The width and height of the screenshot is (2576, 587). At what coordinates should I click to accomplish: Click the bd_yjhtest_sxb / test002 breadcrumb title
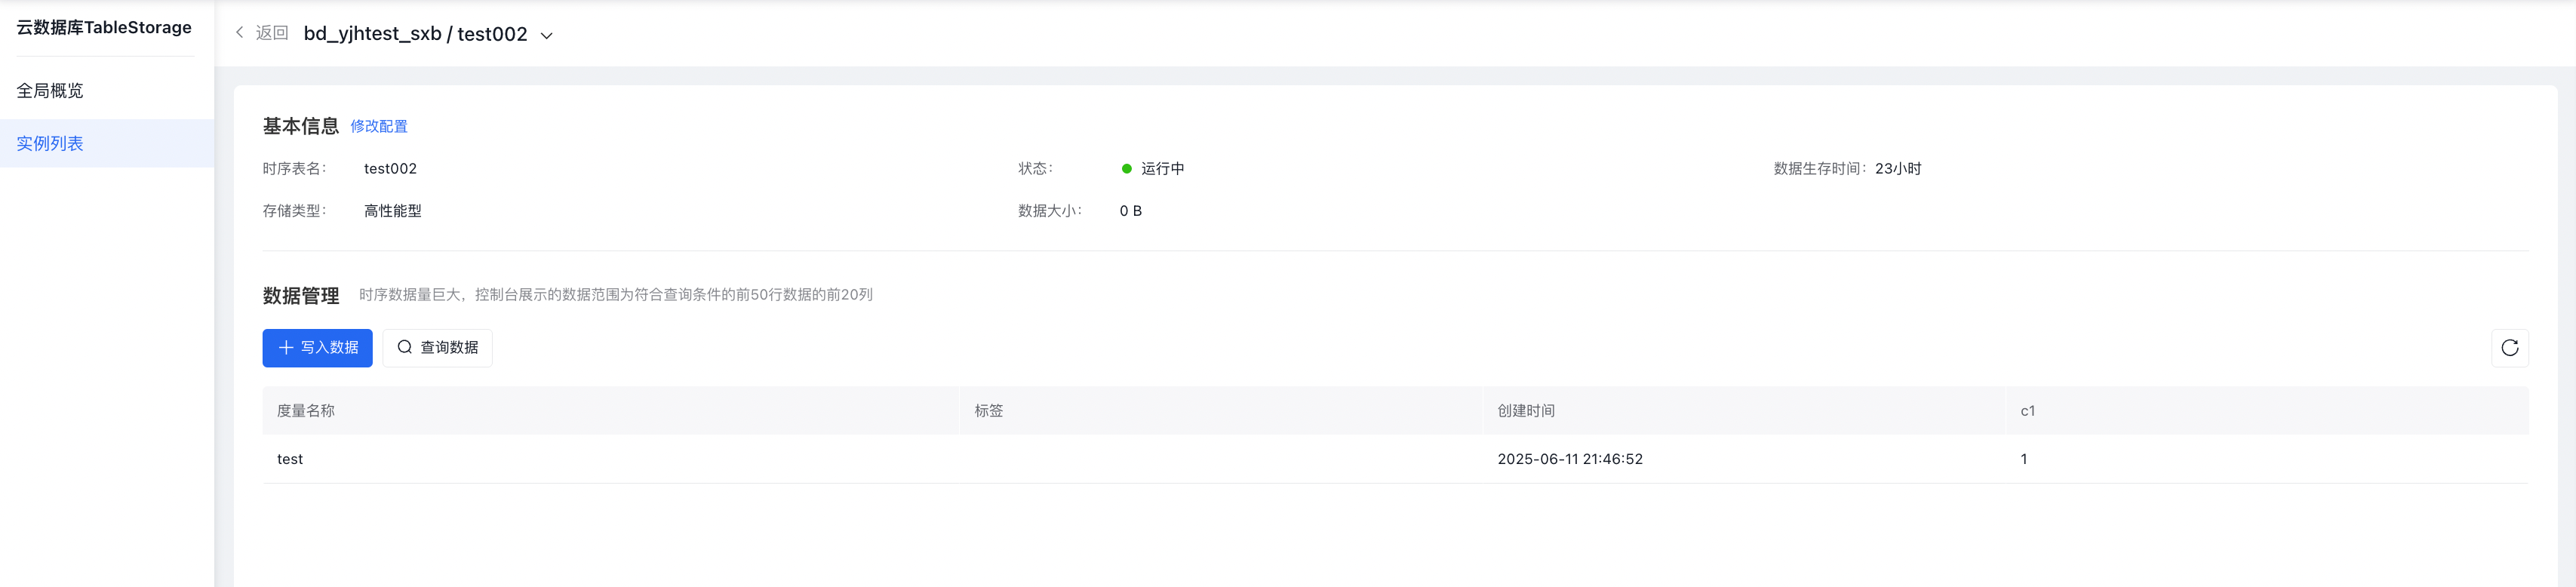(x=415, y=34)
